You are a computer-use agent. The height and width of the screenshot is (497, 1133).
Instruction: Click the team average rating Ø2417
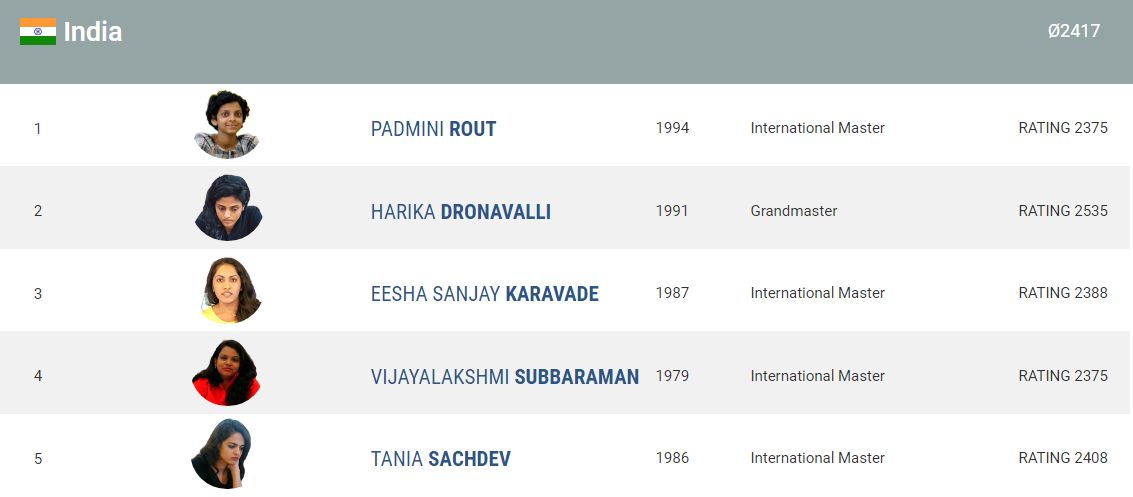point(1073,31)
